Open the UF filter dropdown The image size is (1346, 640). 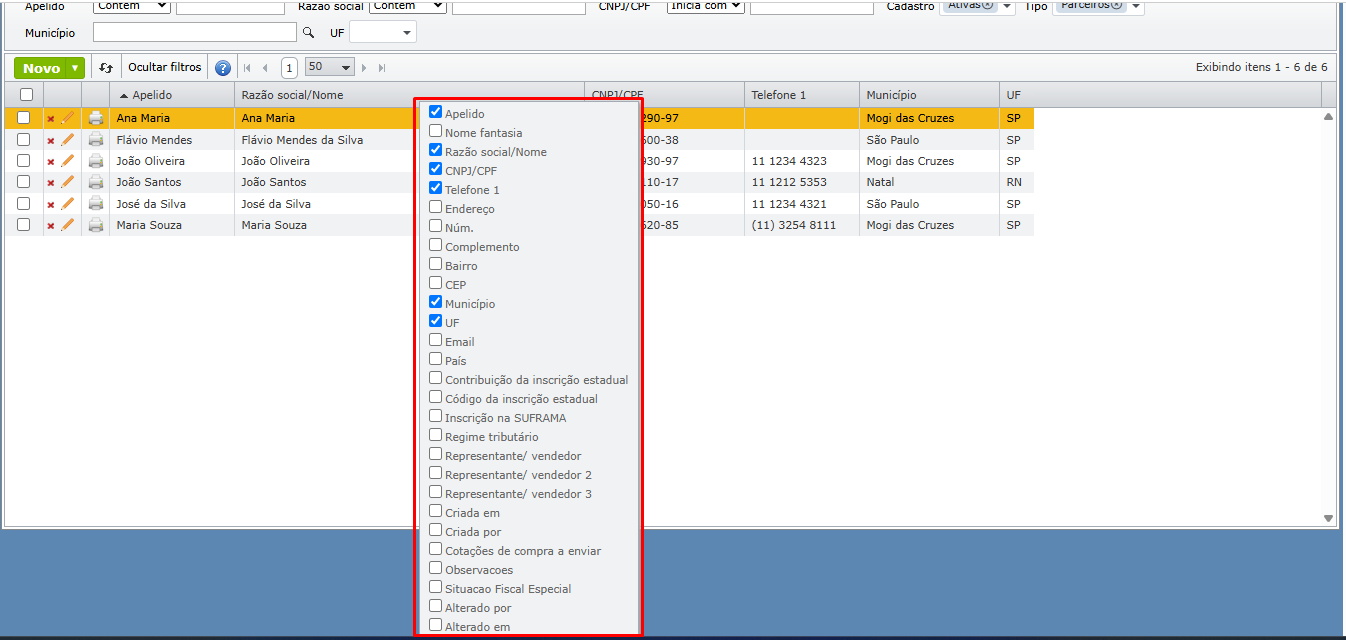click(383, 33)
